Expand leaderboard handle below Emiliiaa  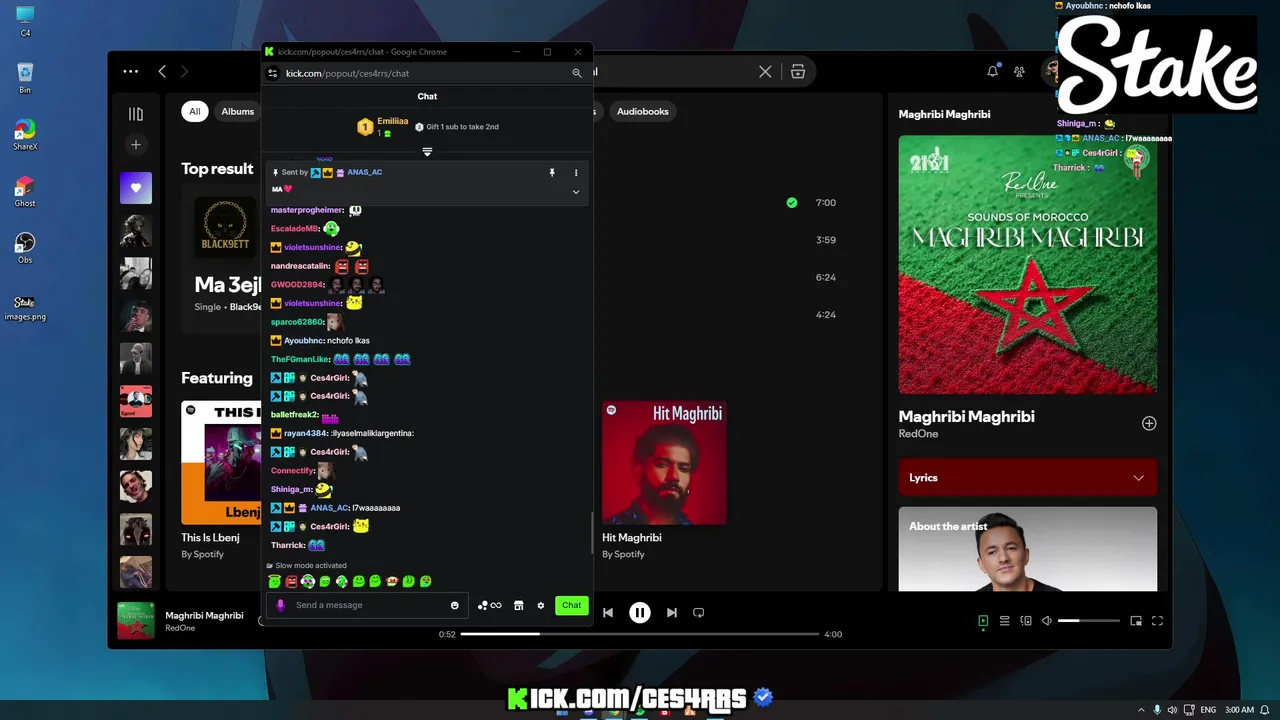pyautogui.click(x=427, y=152)
